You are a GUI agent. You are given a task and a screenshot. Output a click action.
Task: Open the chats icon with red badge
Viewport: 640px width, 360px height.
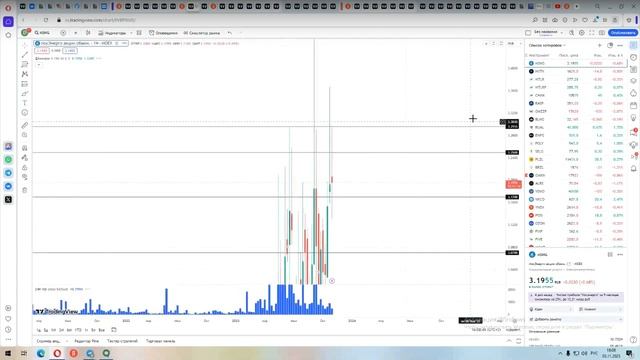pos(633,132)
